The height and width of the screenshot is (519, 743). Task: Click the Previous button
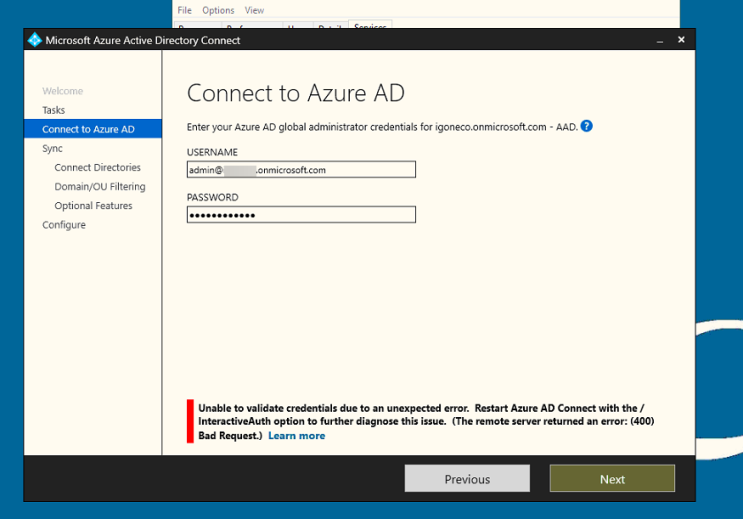[467, 479]
